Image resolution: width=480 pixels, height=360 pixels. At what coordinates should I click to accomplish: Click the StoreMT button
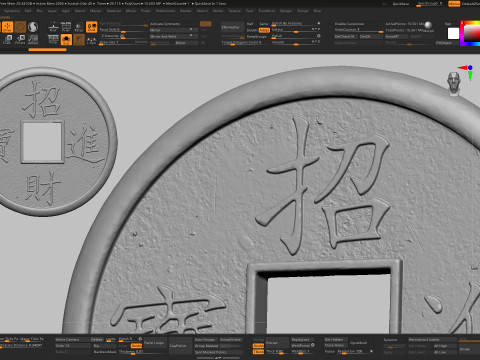397,36
